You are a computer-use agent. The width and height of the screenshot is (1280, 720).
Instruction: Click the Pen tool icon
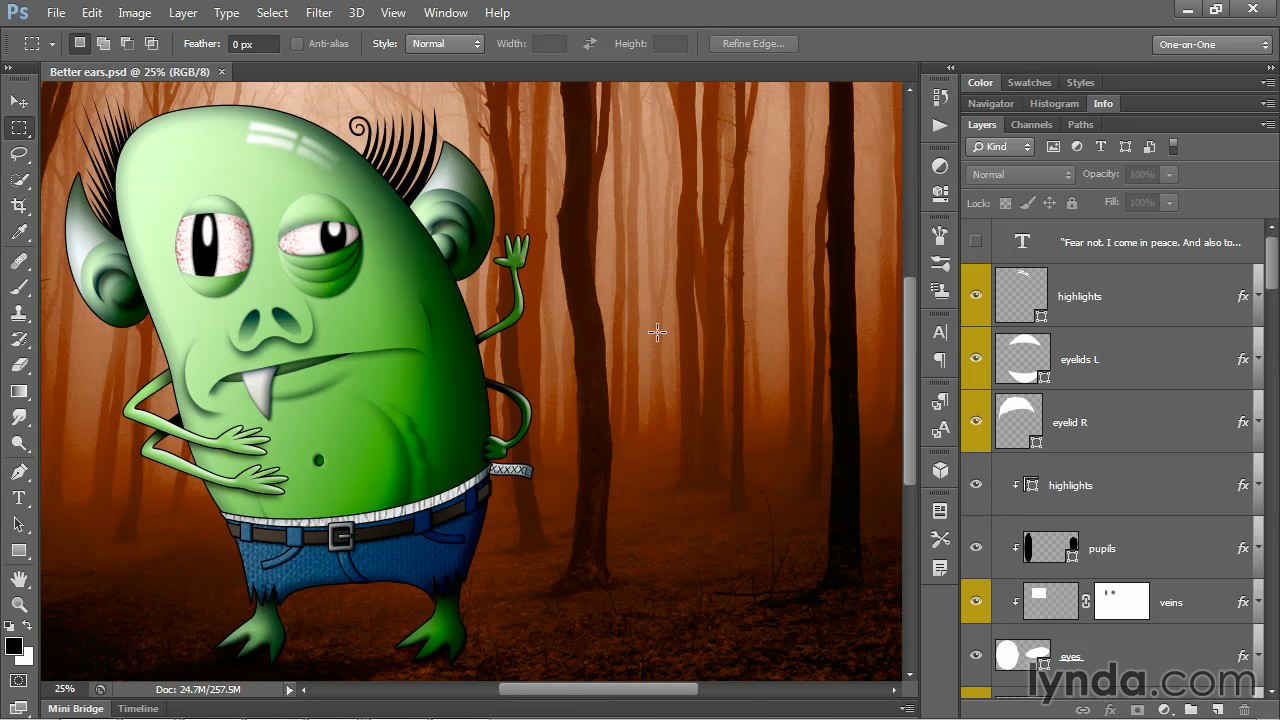(x=19, y=472)
